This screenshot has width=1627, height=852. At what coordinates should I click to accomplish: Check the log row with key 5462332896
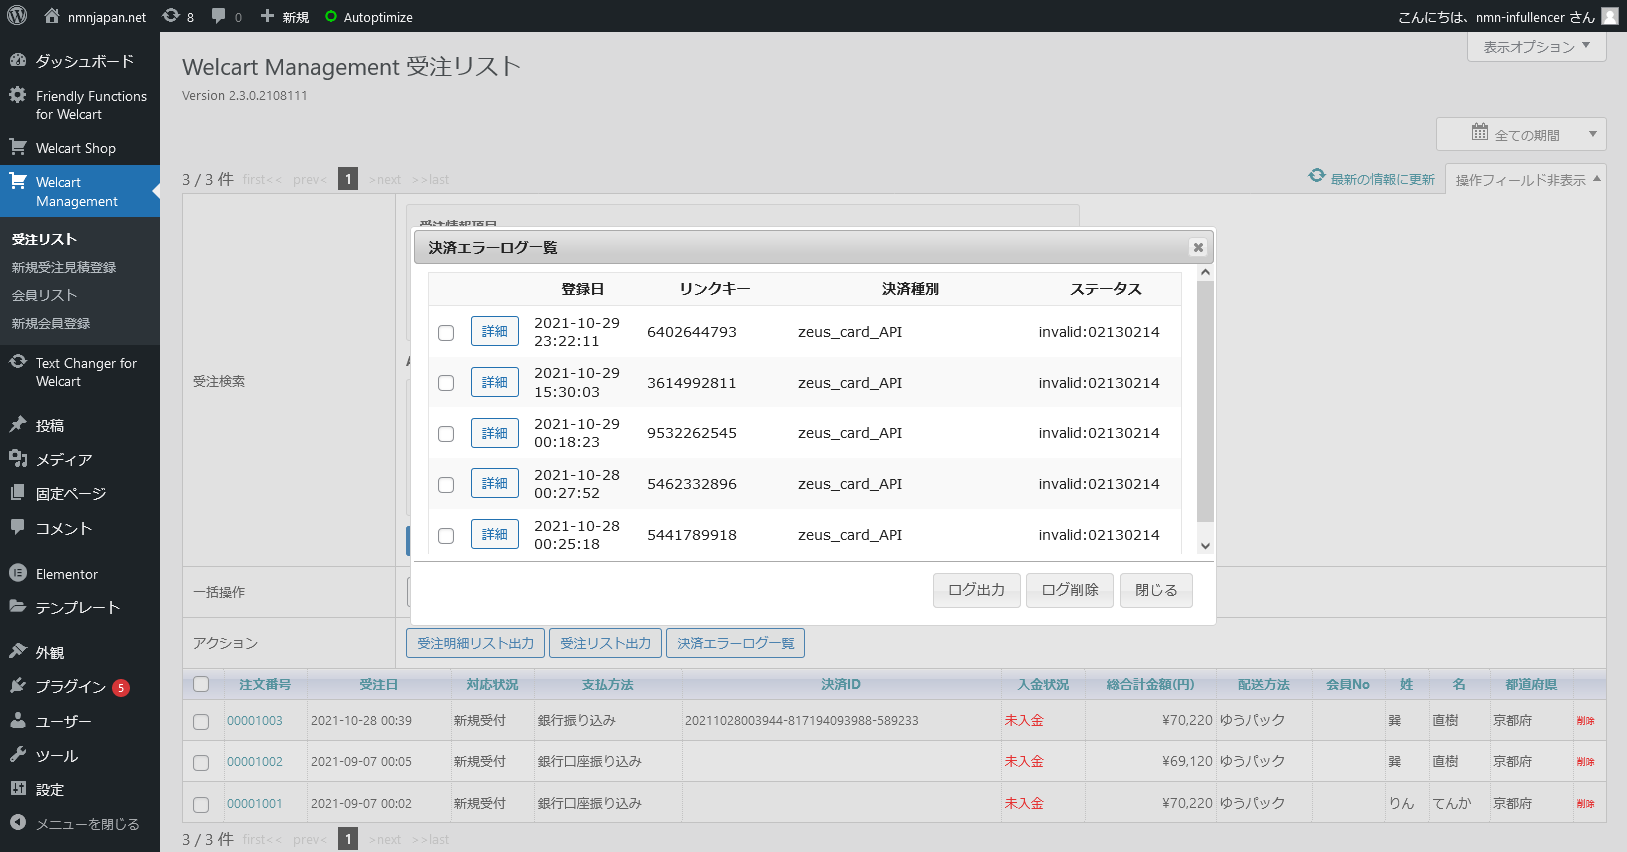coord(446,485)
